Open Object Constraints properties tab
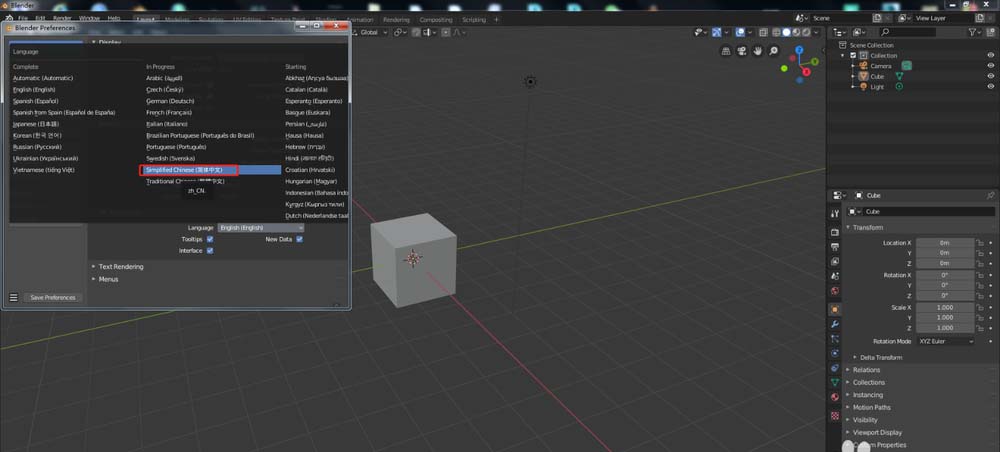 pyautogui.click(x=835, y=368)
